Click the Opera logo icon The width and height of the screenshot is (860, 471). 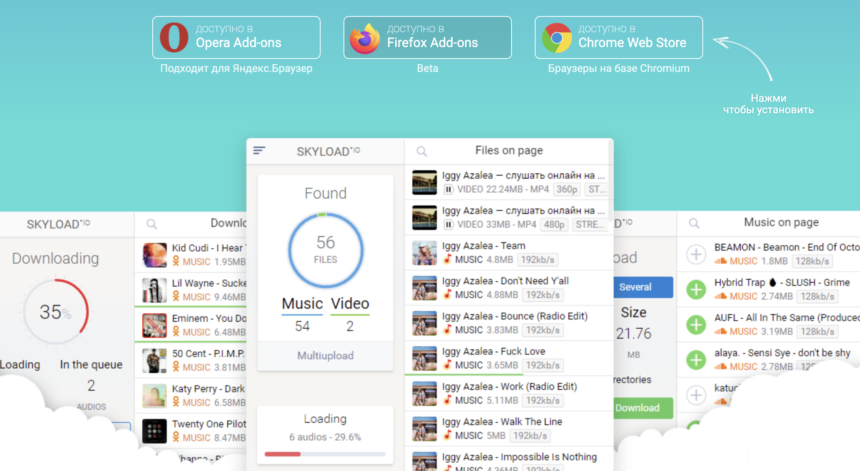174,38
